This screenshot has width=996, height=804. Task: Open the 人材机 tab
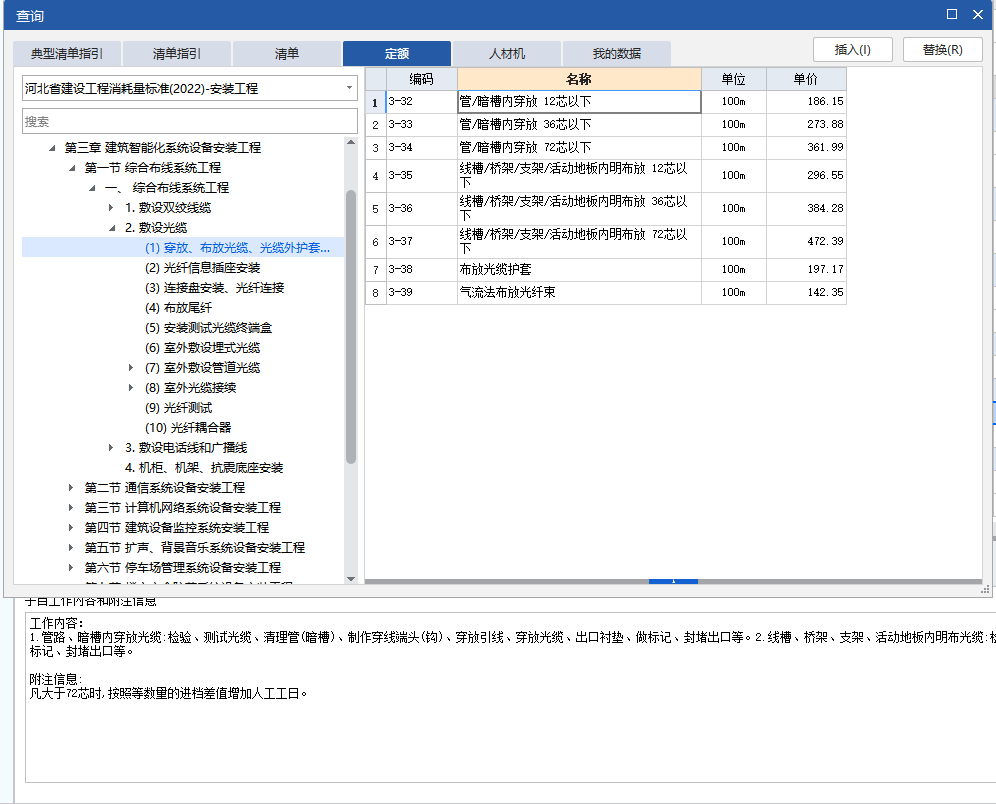click(507, 53)
